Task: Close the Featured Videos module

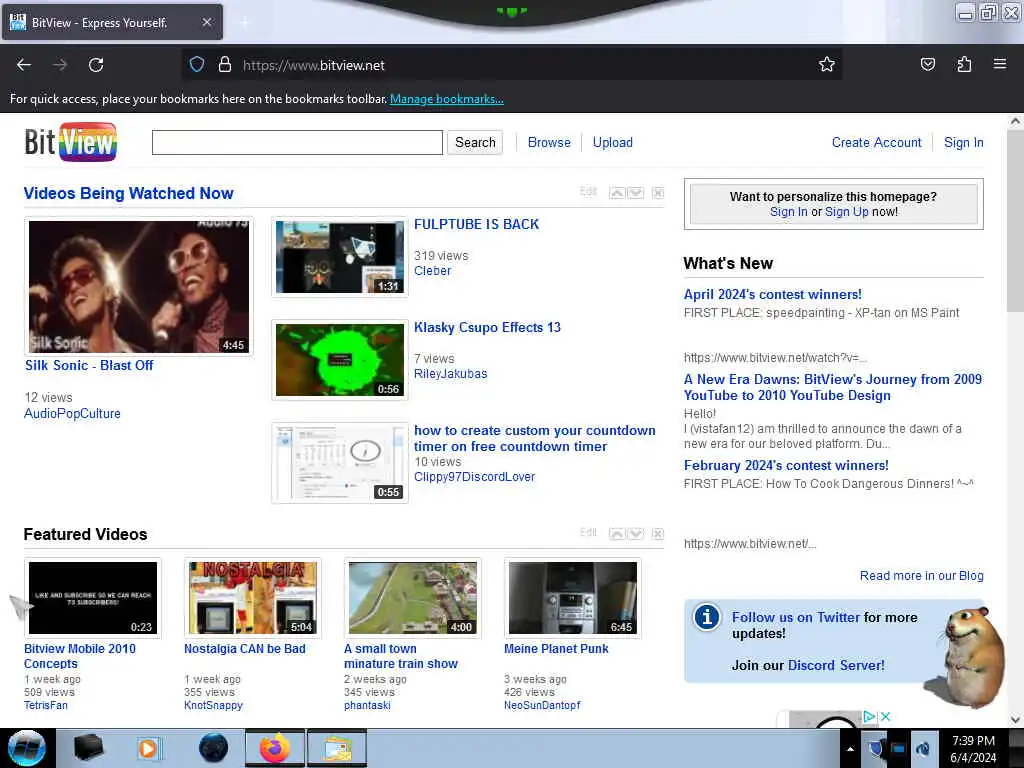Action: click(658, 534)
